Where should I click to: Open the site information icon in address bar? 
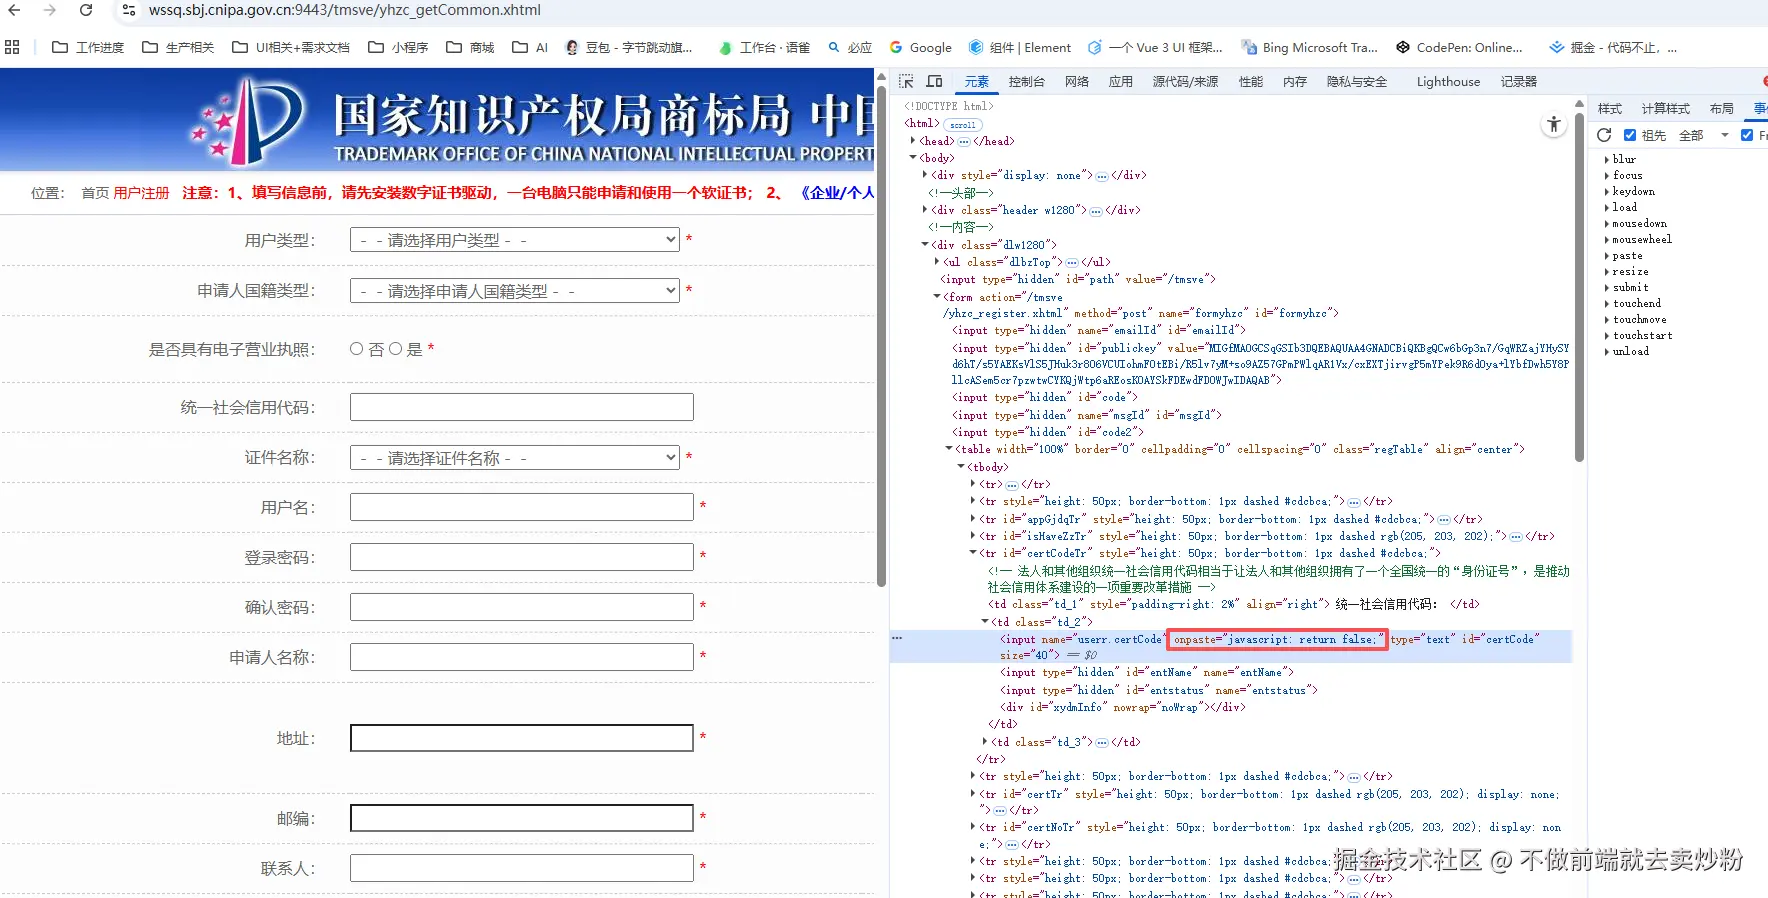(x=128, y=10)
